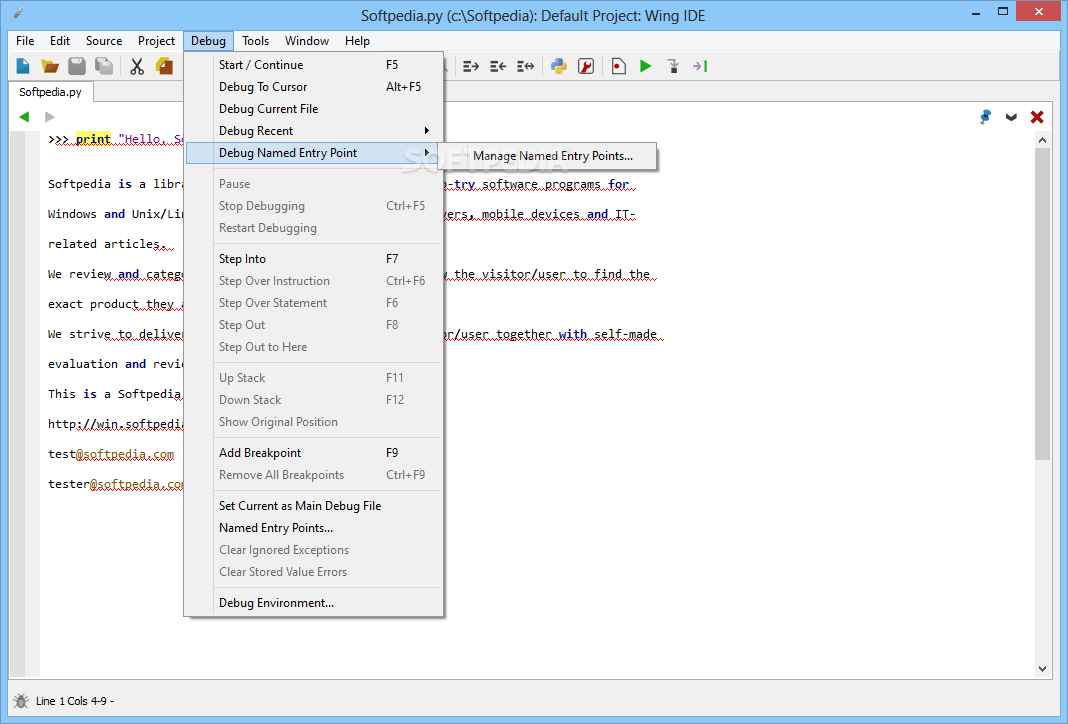Viewport: 1068px width, 724px height.
Task: Click the Save All stacked disks icon
Action: (x=104, y=66)
